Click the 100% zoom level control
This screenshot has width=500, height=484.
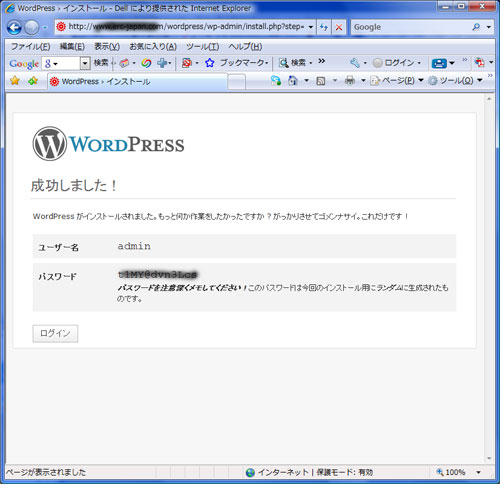coord(451,472)
